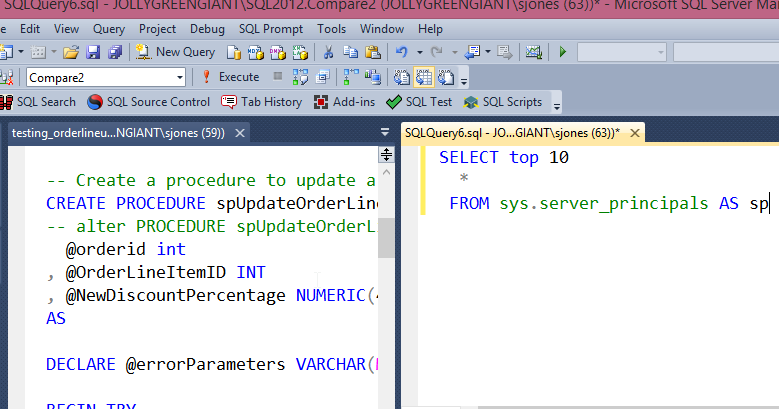The height and width of the screenshot is (409, 779).
Task: Expand the undo history dropdown arrow
Action: (x=421, y=51)
